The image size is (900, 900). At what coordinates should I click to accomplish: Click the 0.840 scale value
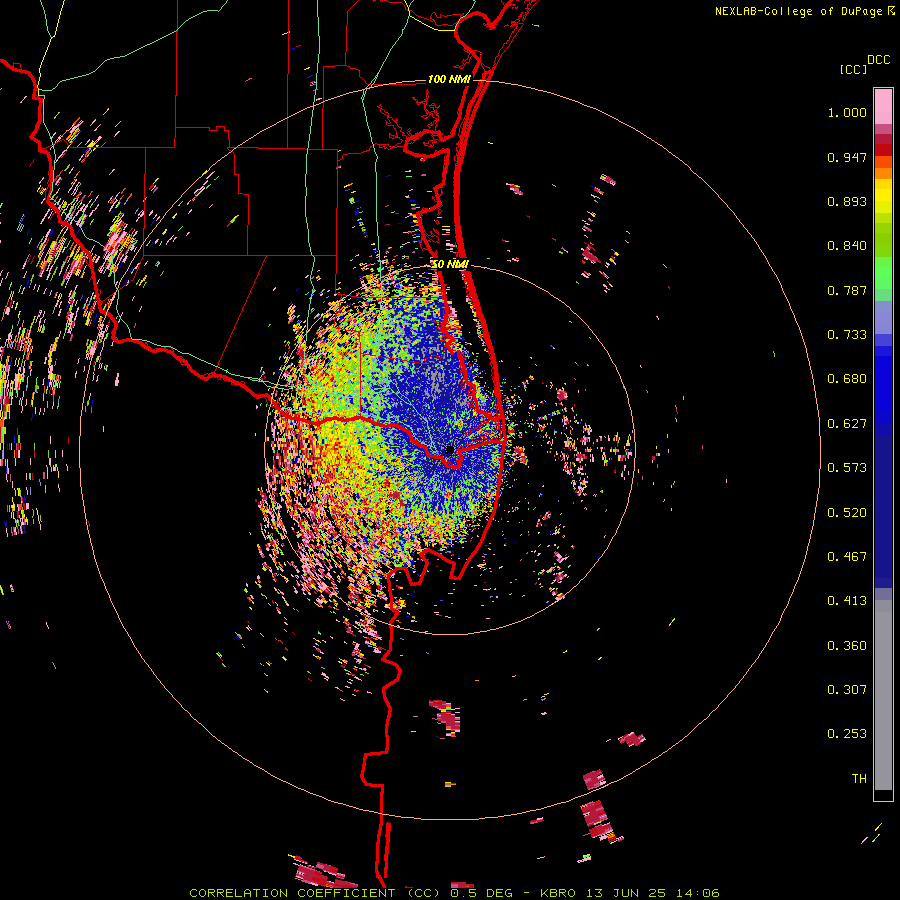(847, 246)
